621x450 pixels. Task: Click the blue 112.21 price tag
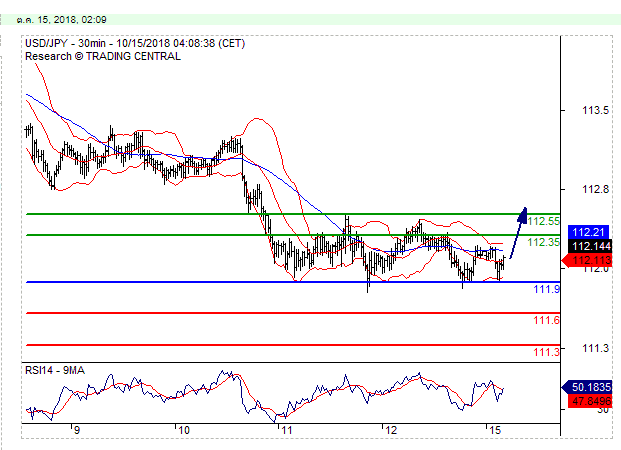point(587,232)
